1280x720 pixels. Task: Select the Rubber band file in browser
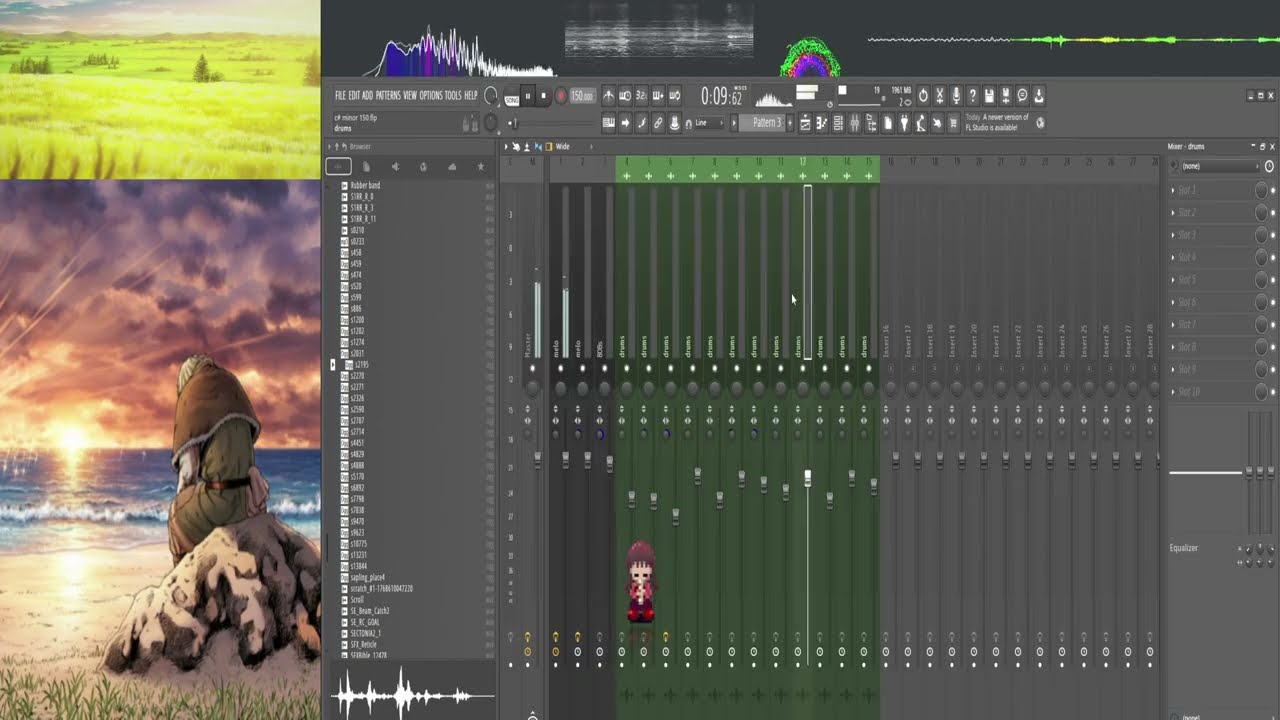coord(365,186)
